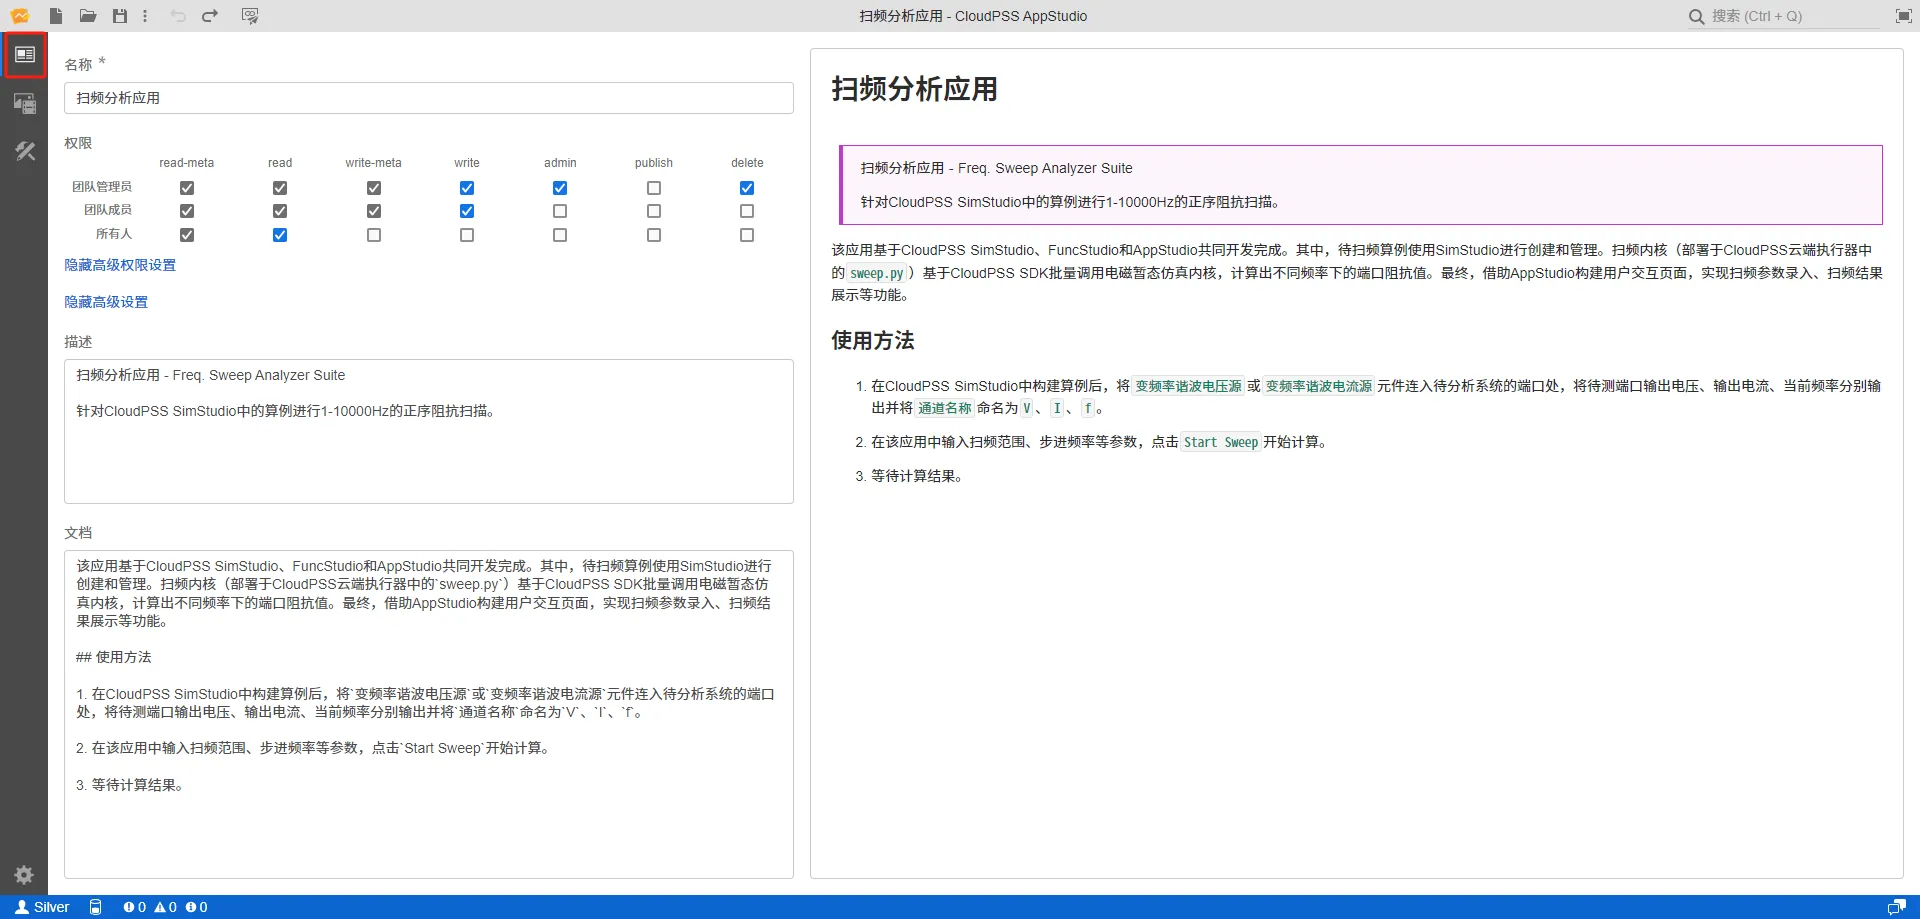Click the read-meta column header

click(187, 163)
